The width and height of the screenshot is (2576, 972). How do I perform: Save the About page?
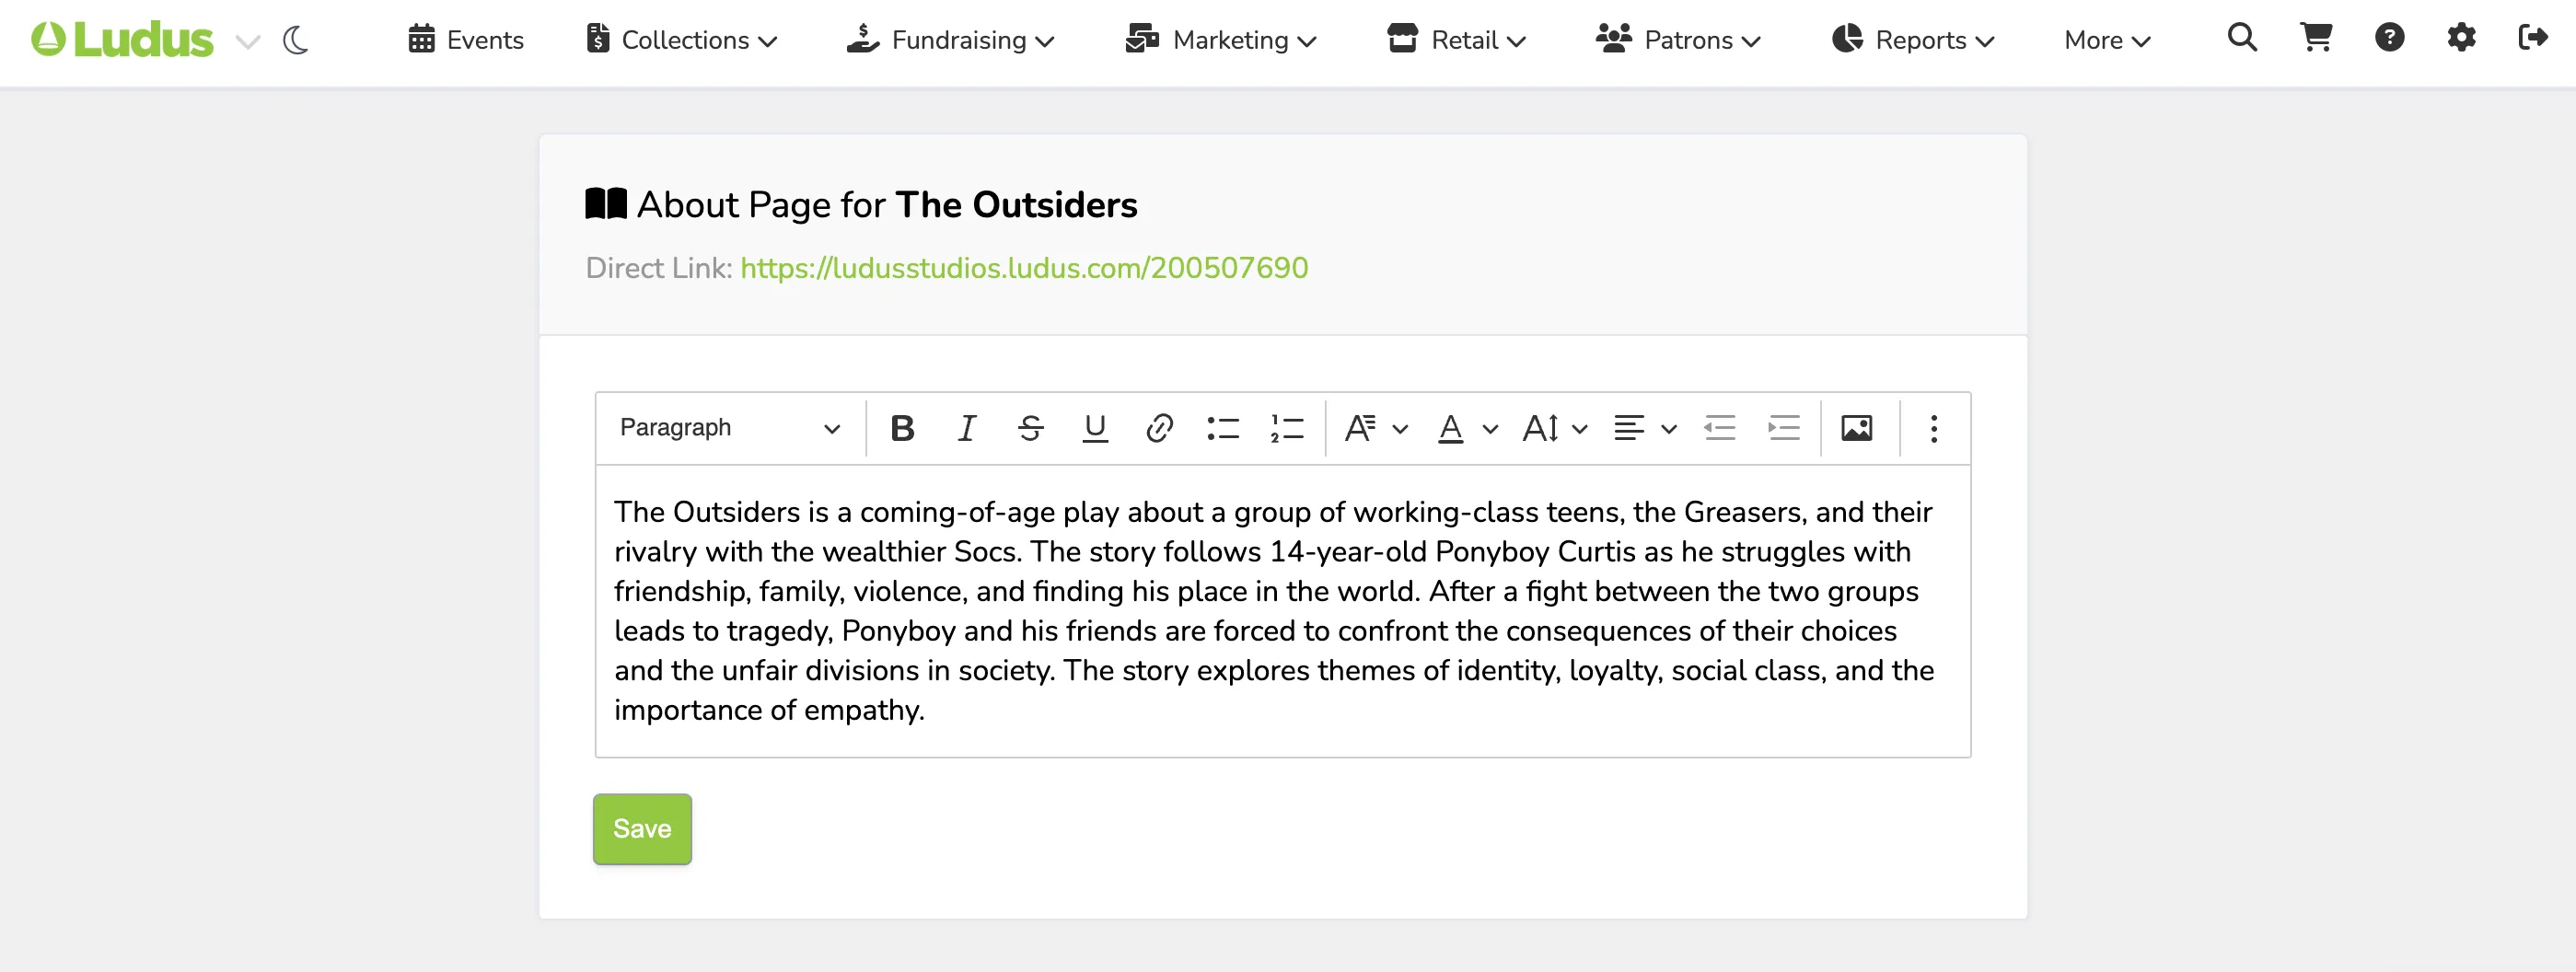[642, 828]
